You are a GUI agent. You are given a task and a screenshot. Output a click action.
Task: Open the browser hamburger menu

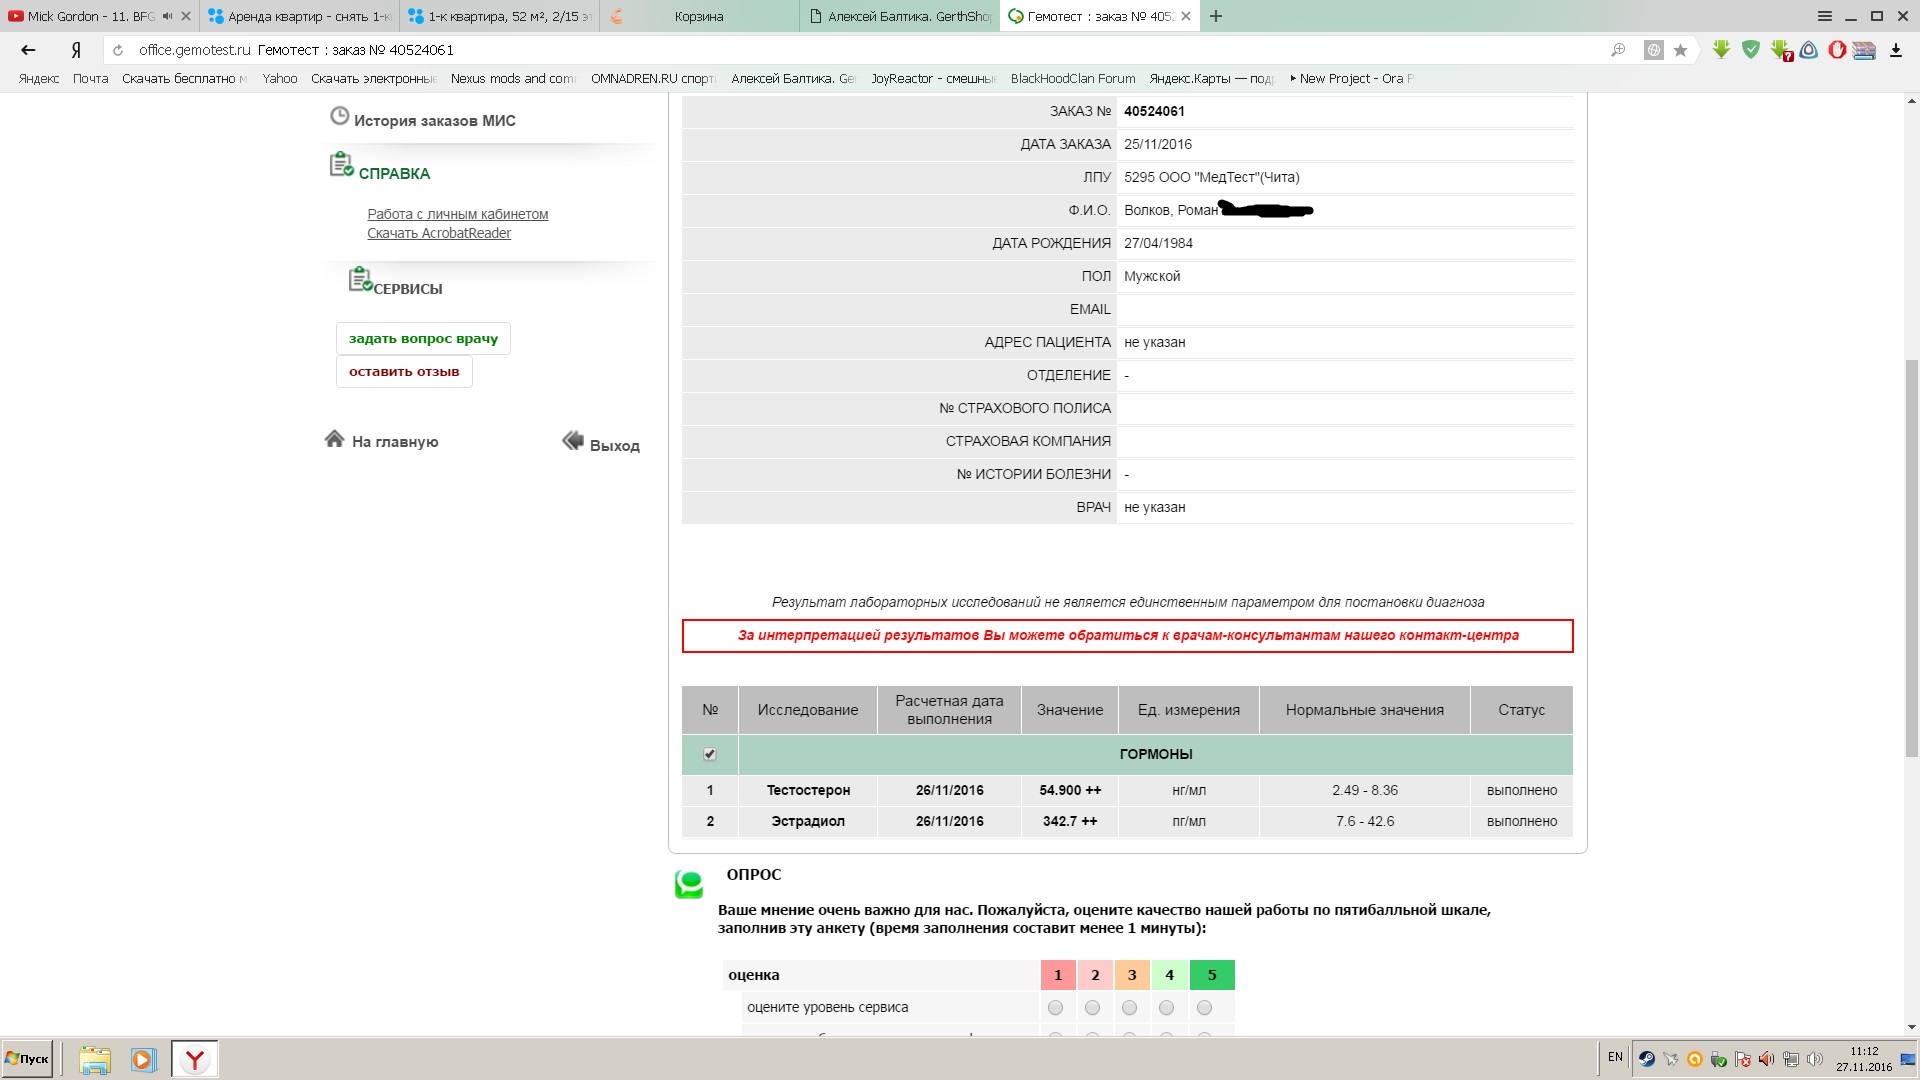(1824, 16)
